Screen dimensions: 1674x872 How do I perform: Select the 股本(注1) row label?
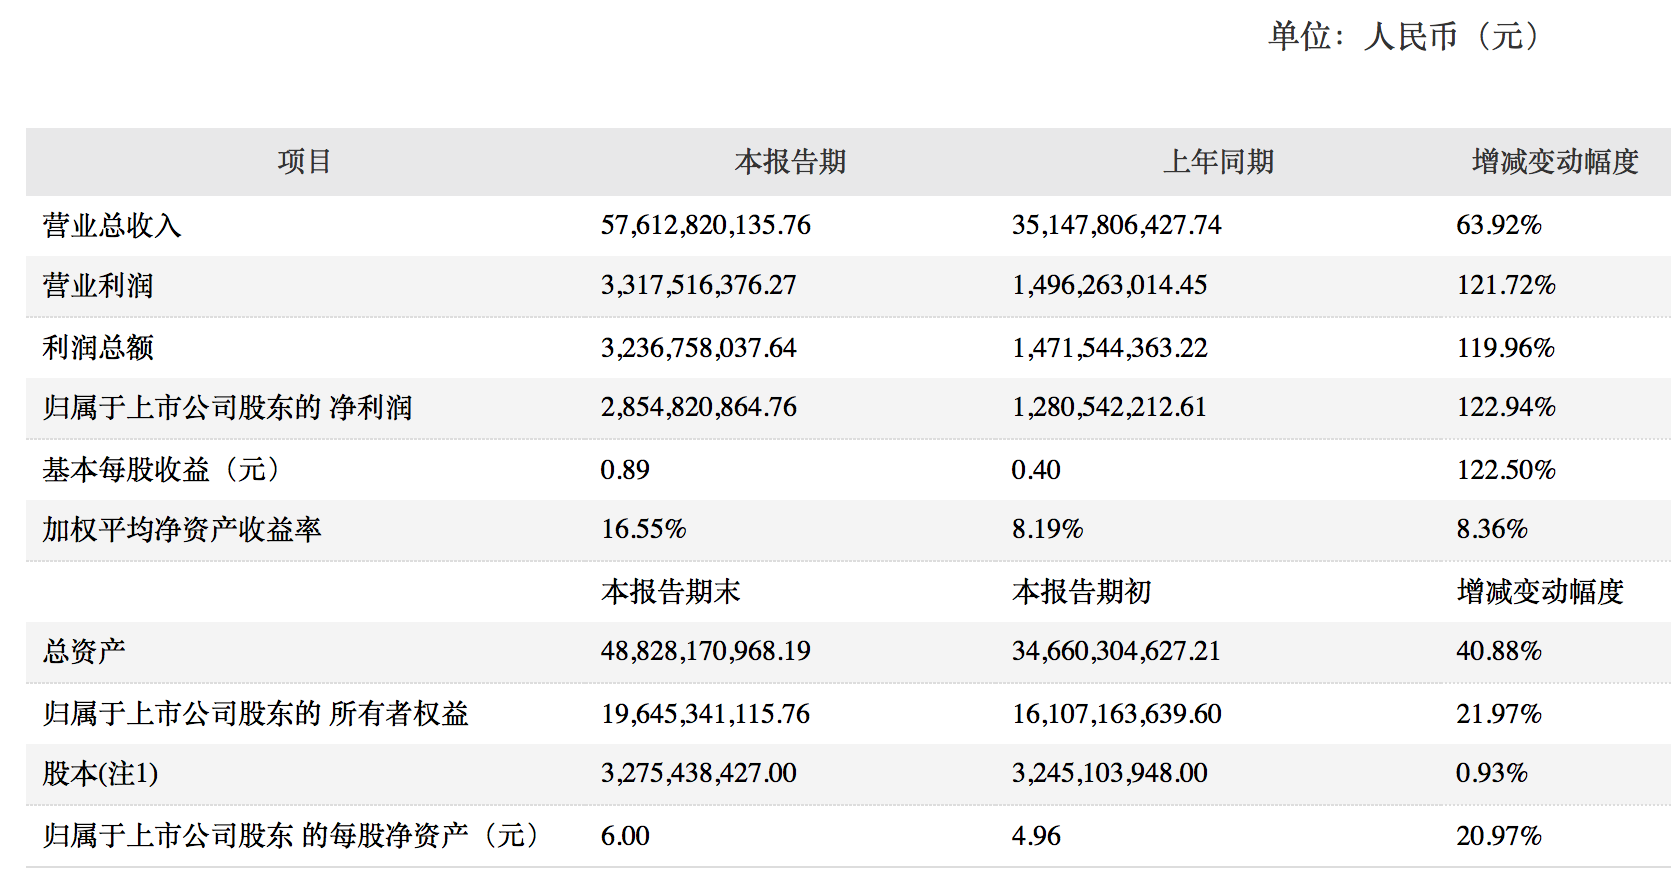coord(100,774)
